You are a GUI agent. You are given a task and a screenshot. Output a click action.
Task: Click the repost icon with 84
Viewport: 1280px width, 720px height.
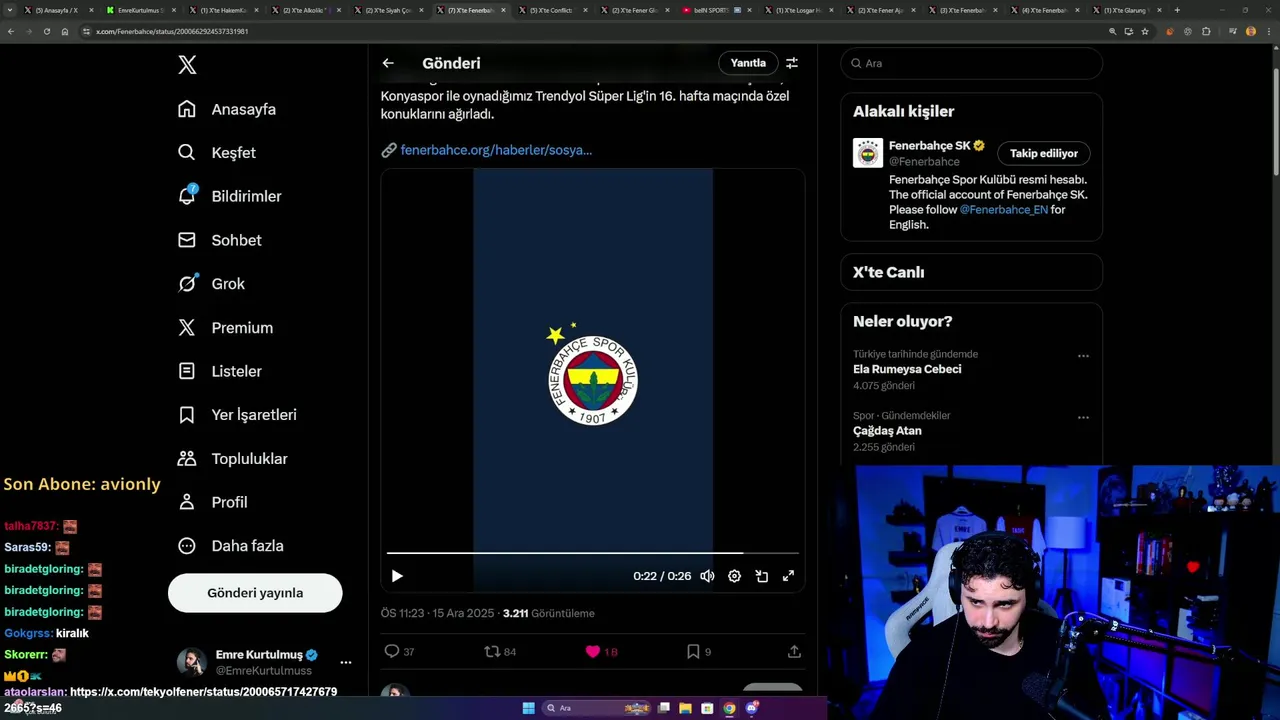[492, 651]
